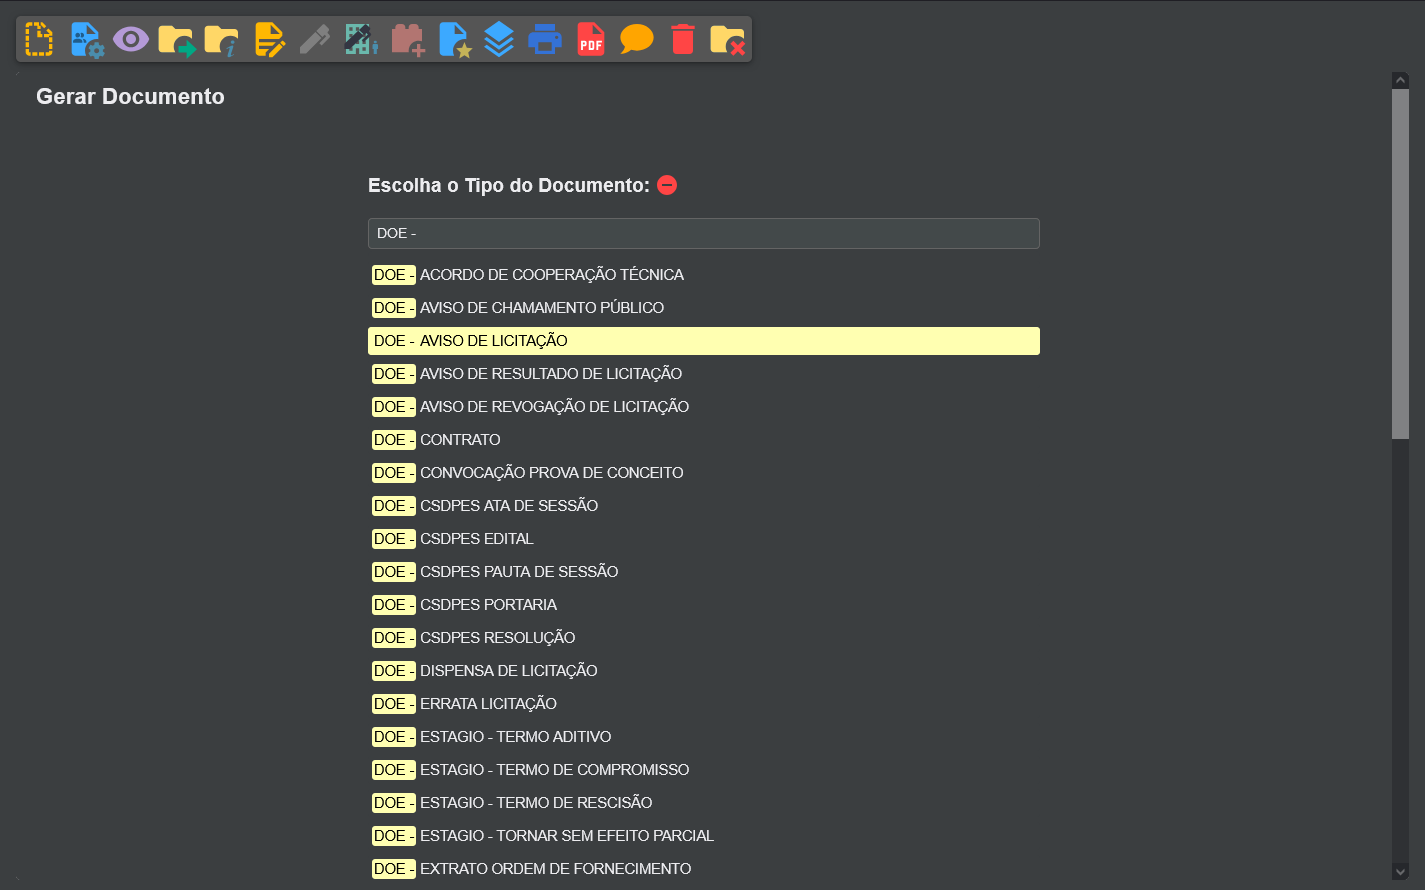Open the orange comment bubble icon
This screenshot has width=1425, height=890.
[637, 39]
